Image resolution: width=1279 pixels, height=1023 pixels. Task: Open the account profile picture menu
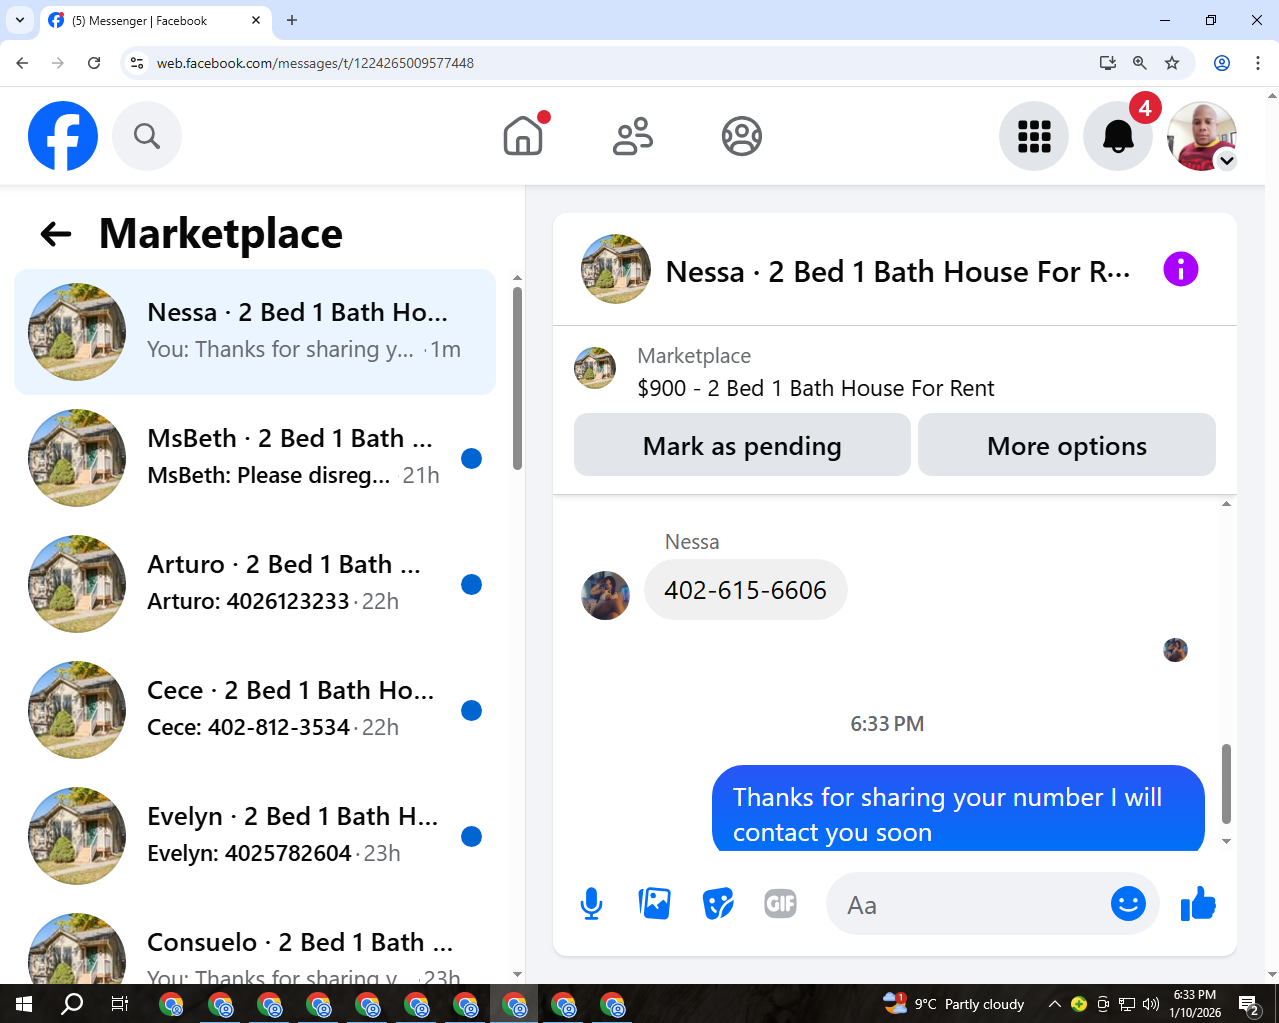pos(1202,136)
